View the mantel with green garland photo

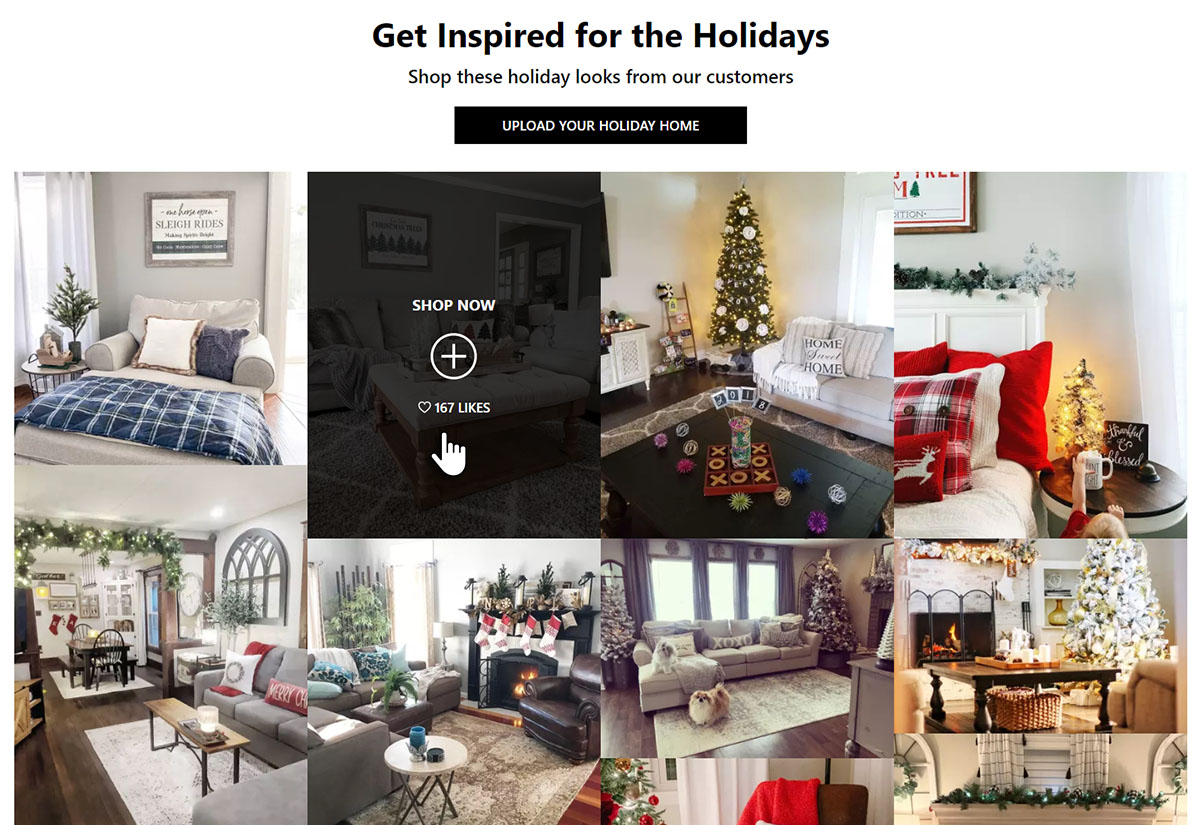click(x=1040, y=780)
